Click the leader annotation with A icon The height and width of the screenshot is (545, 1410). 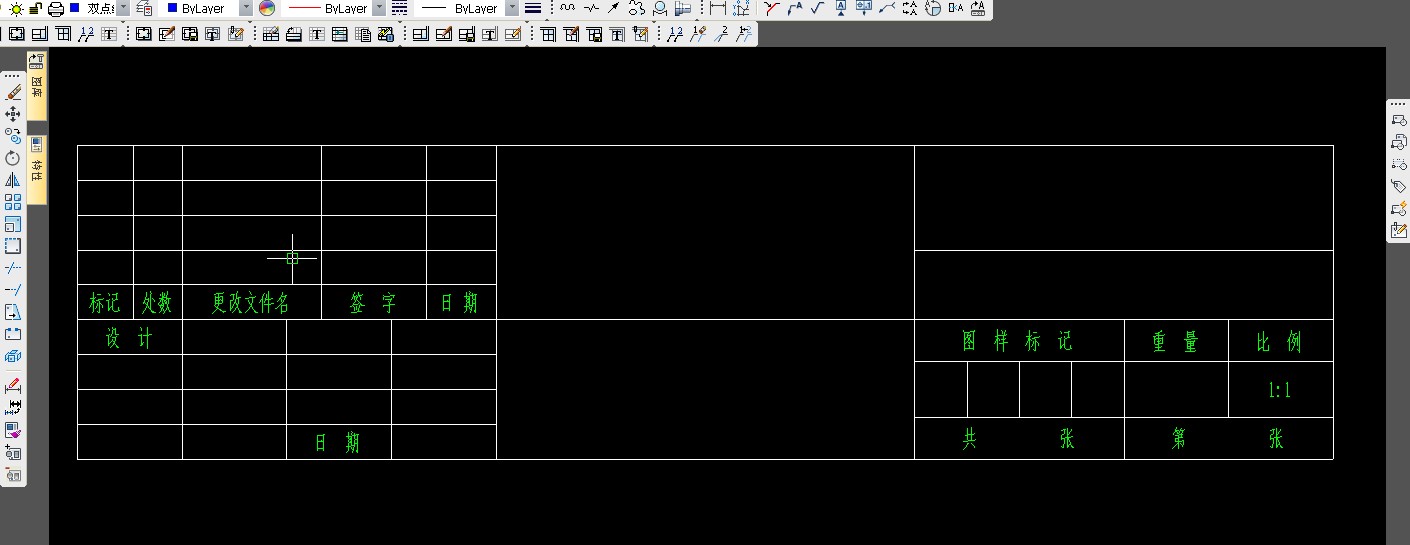[795, 8]
